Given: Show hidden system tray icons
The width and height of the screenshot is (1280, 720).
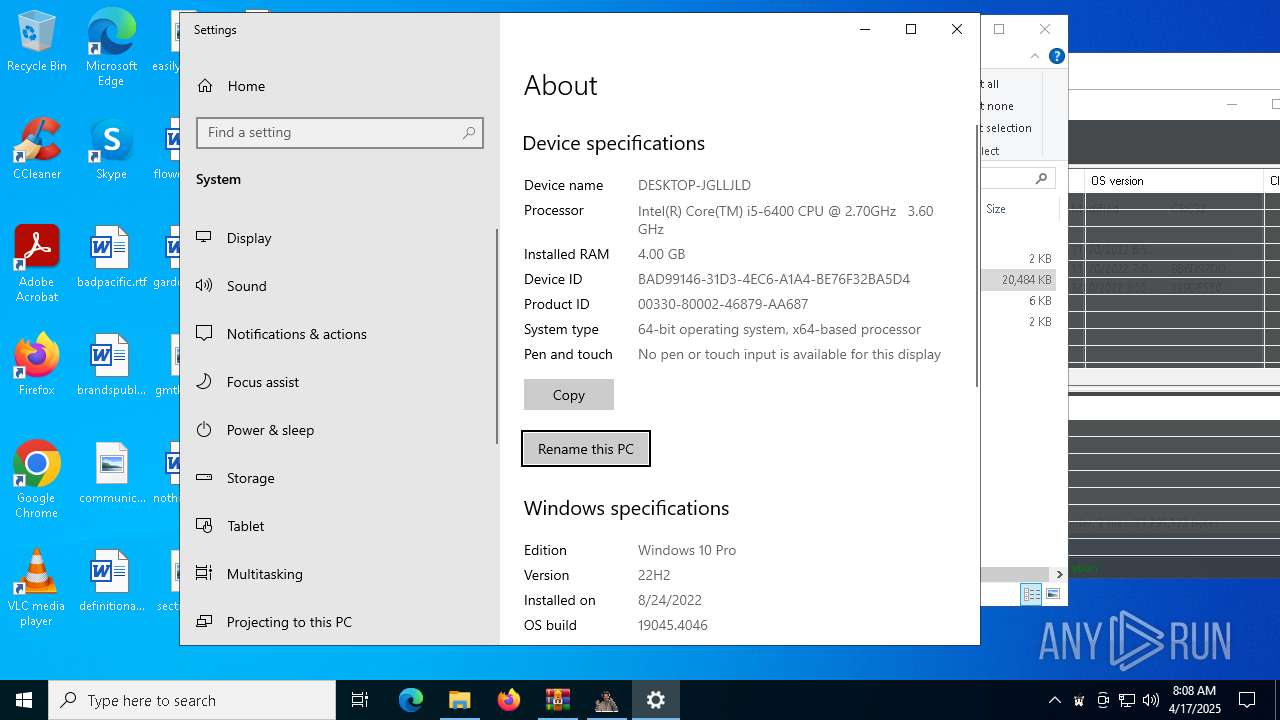Looking at the screenshot, I should [1054, 700].
